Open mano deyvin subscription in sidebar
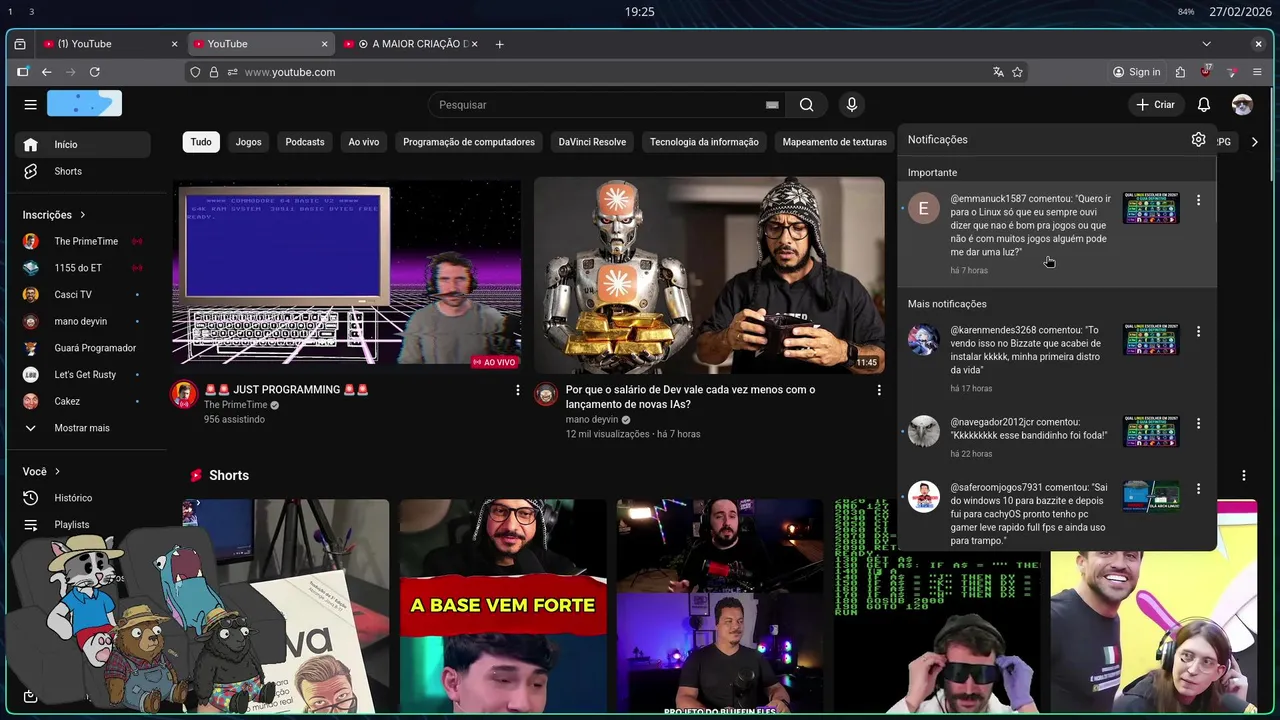 (83, 321)
